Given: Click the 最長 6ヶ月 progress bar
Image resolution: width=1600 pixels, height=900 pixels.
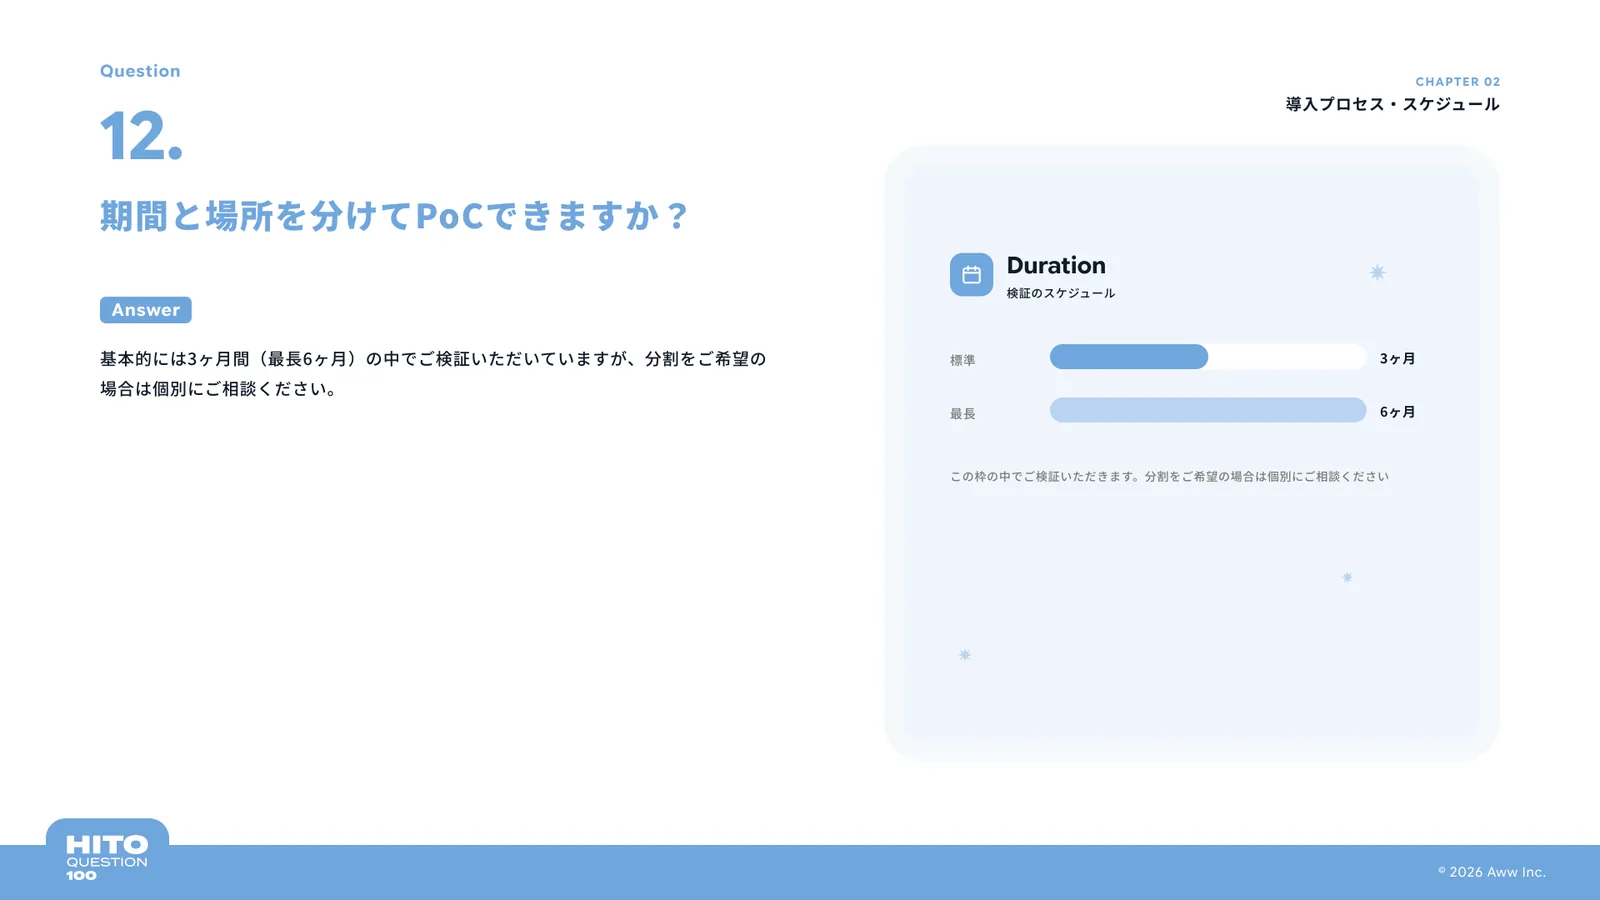Looking at the screenshot, I should point(1207,410).
